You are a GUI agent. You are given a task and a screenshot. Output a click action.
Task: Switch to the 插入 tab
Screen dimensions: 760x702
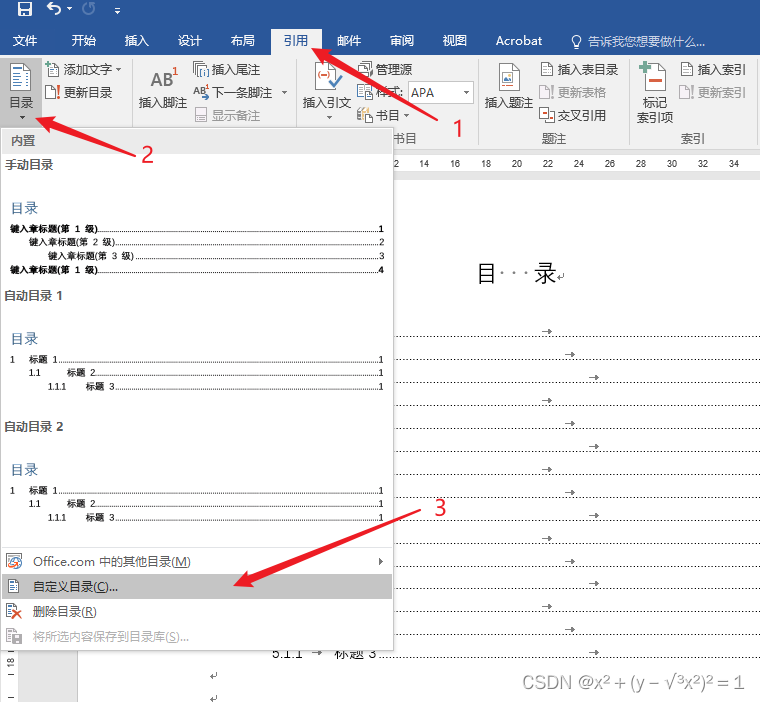coord(137,41)
